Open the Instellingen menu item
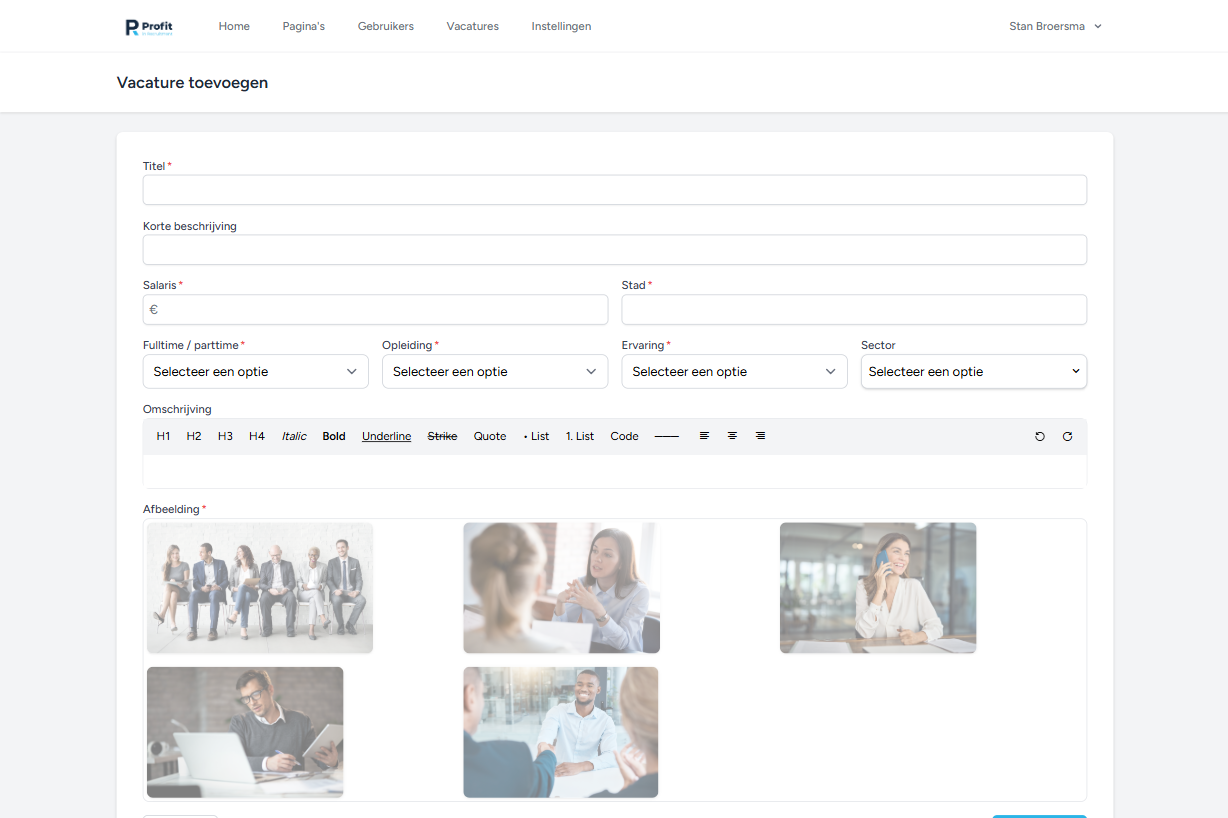1228x818 pixels. 561,27
